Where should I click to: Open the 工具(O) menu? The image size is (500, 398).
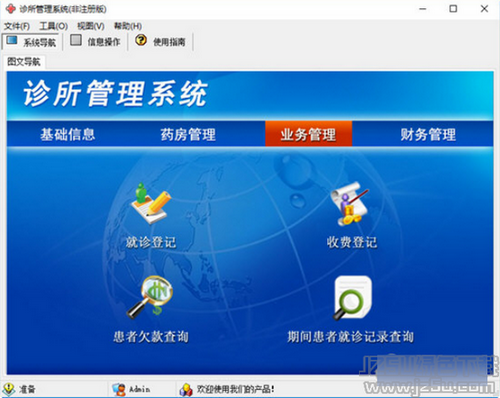[x=53, y=26]
